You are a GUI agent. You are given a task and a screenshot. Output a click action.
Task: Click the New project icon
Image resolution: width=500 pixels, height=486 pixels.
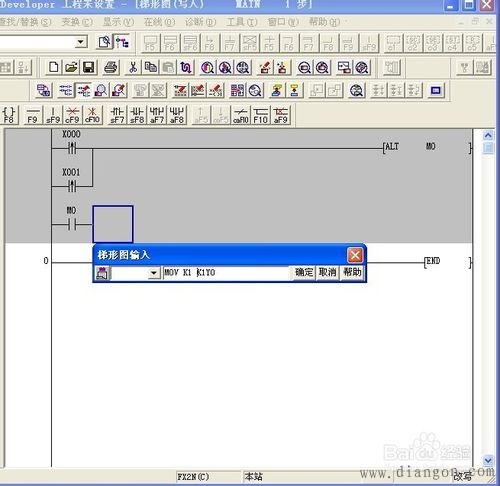(54, 67)
